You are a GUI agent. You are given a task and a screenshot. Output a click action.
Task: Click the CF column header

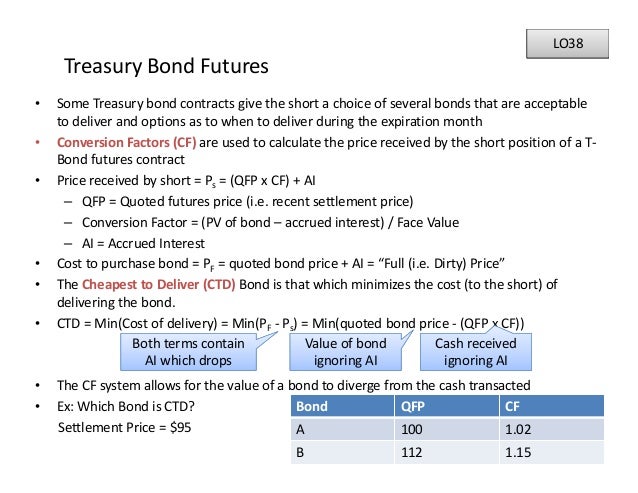coord(552,406)
